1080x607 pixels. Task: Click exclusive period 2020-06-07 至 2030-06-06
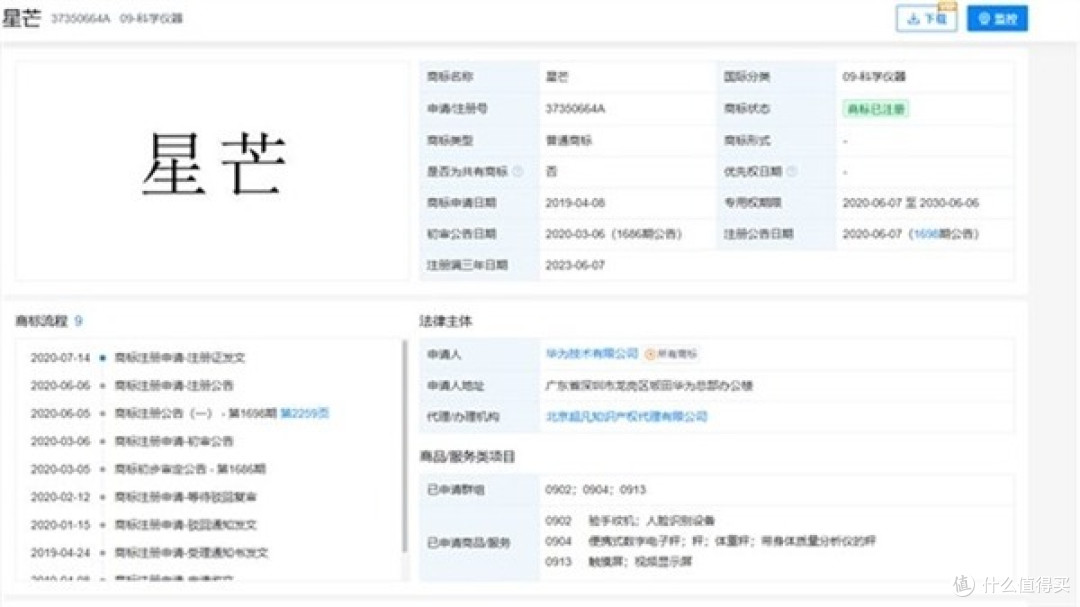(x=911, y=203)
